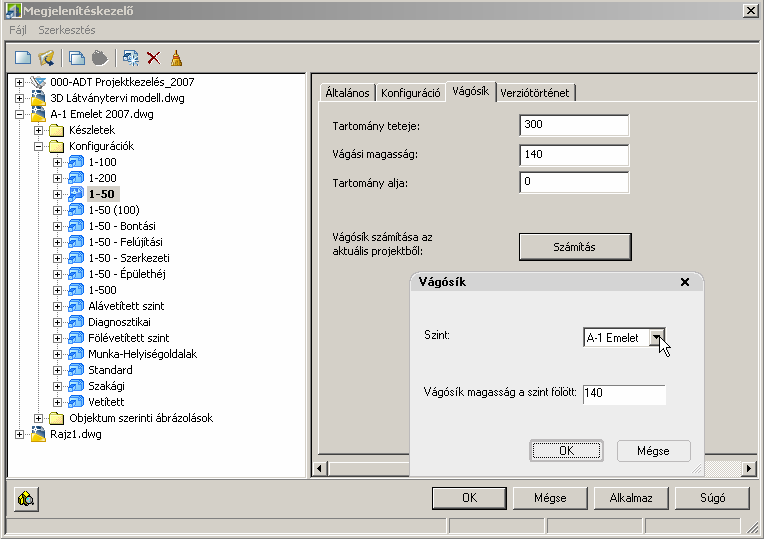Screen dimensions: 764x539
Task: Click the Objektum szerinti ábrázolások folder icon
Action: [x=57, y=418]
